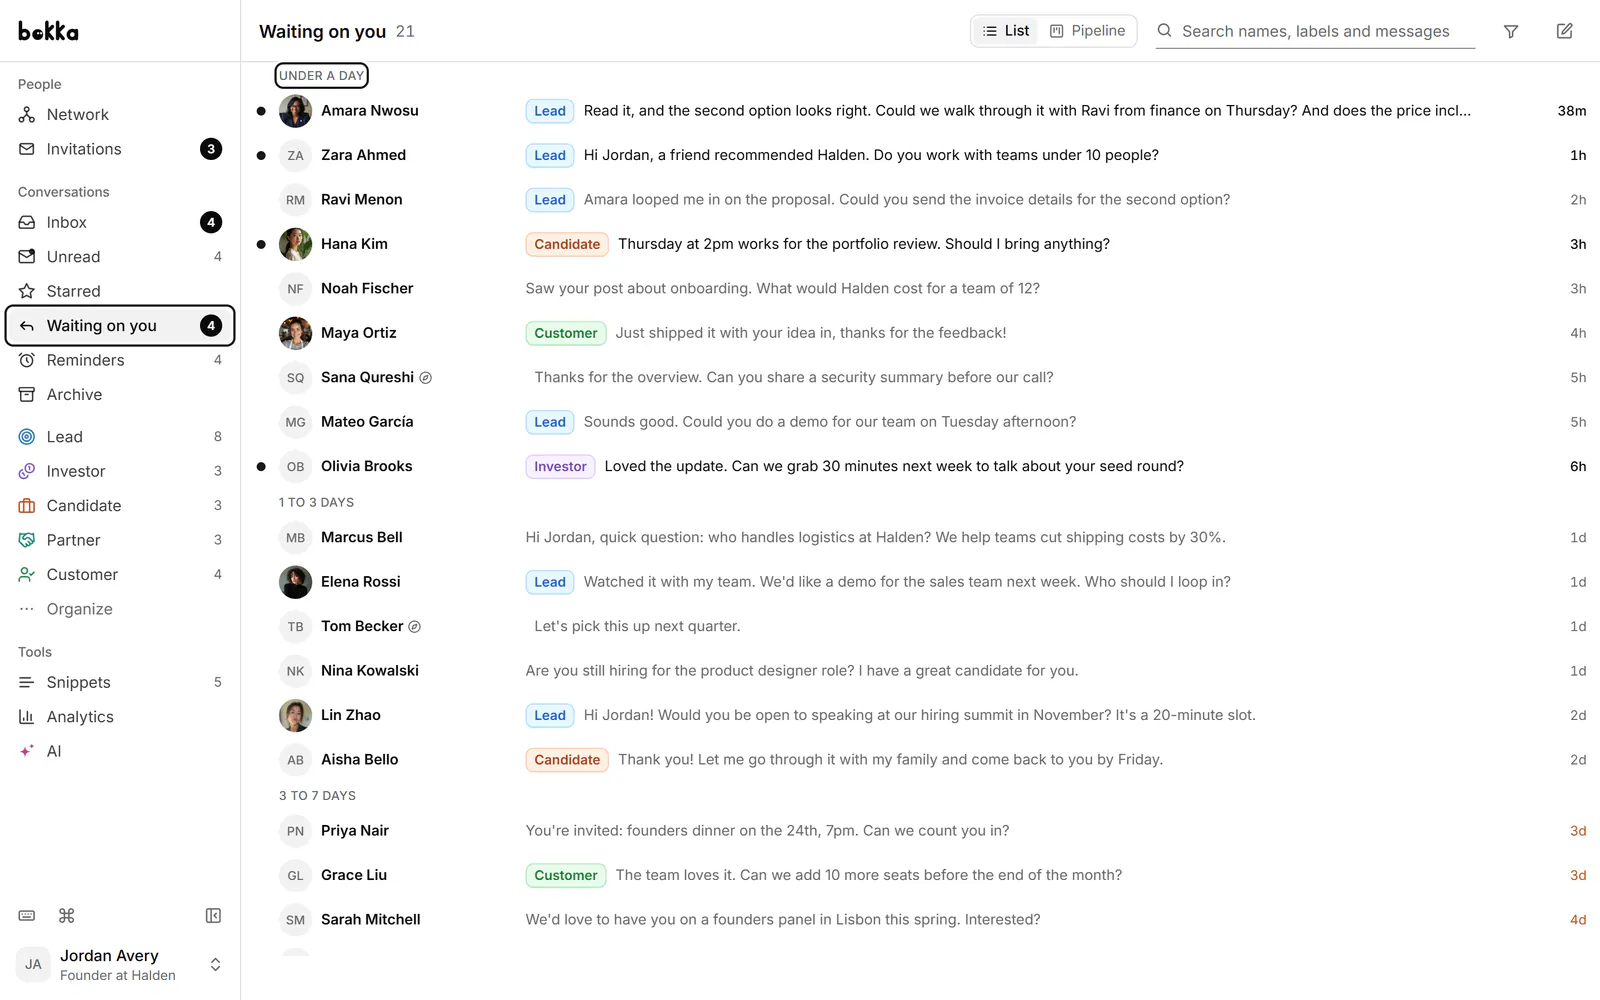Switch to List view
Screen dimensions: 1600x1000
click(x=1006, y=31)
